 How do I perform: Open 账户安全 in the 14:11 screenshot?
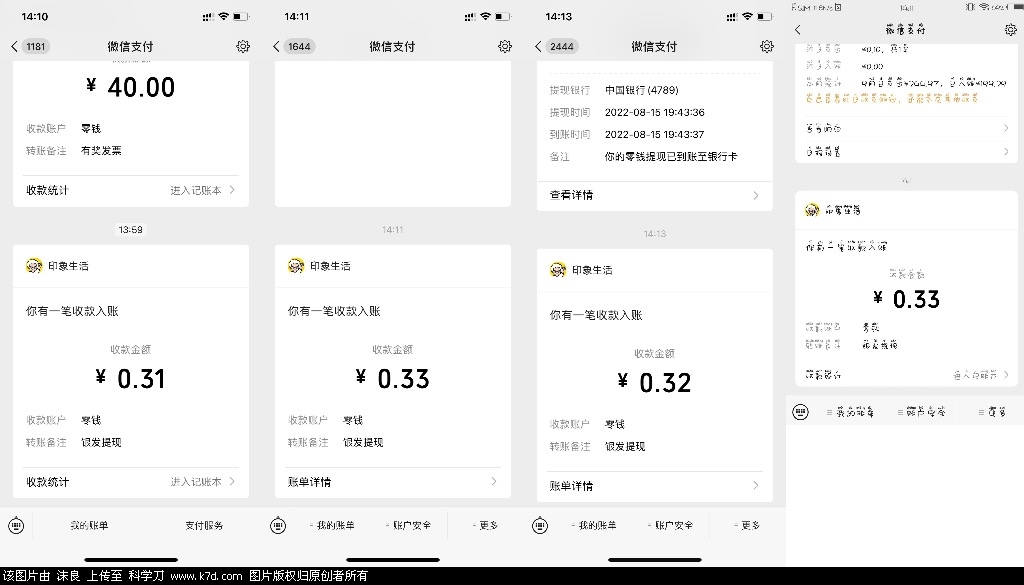409,525
